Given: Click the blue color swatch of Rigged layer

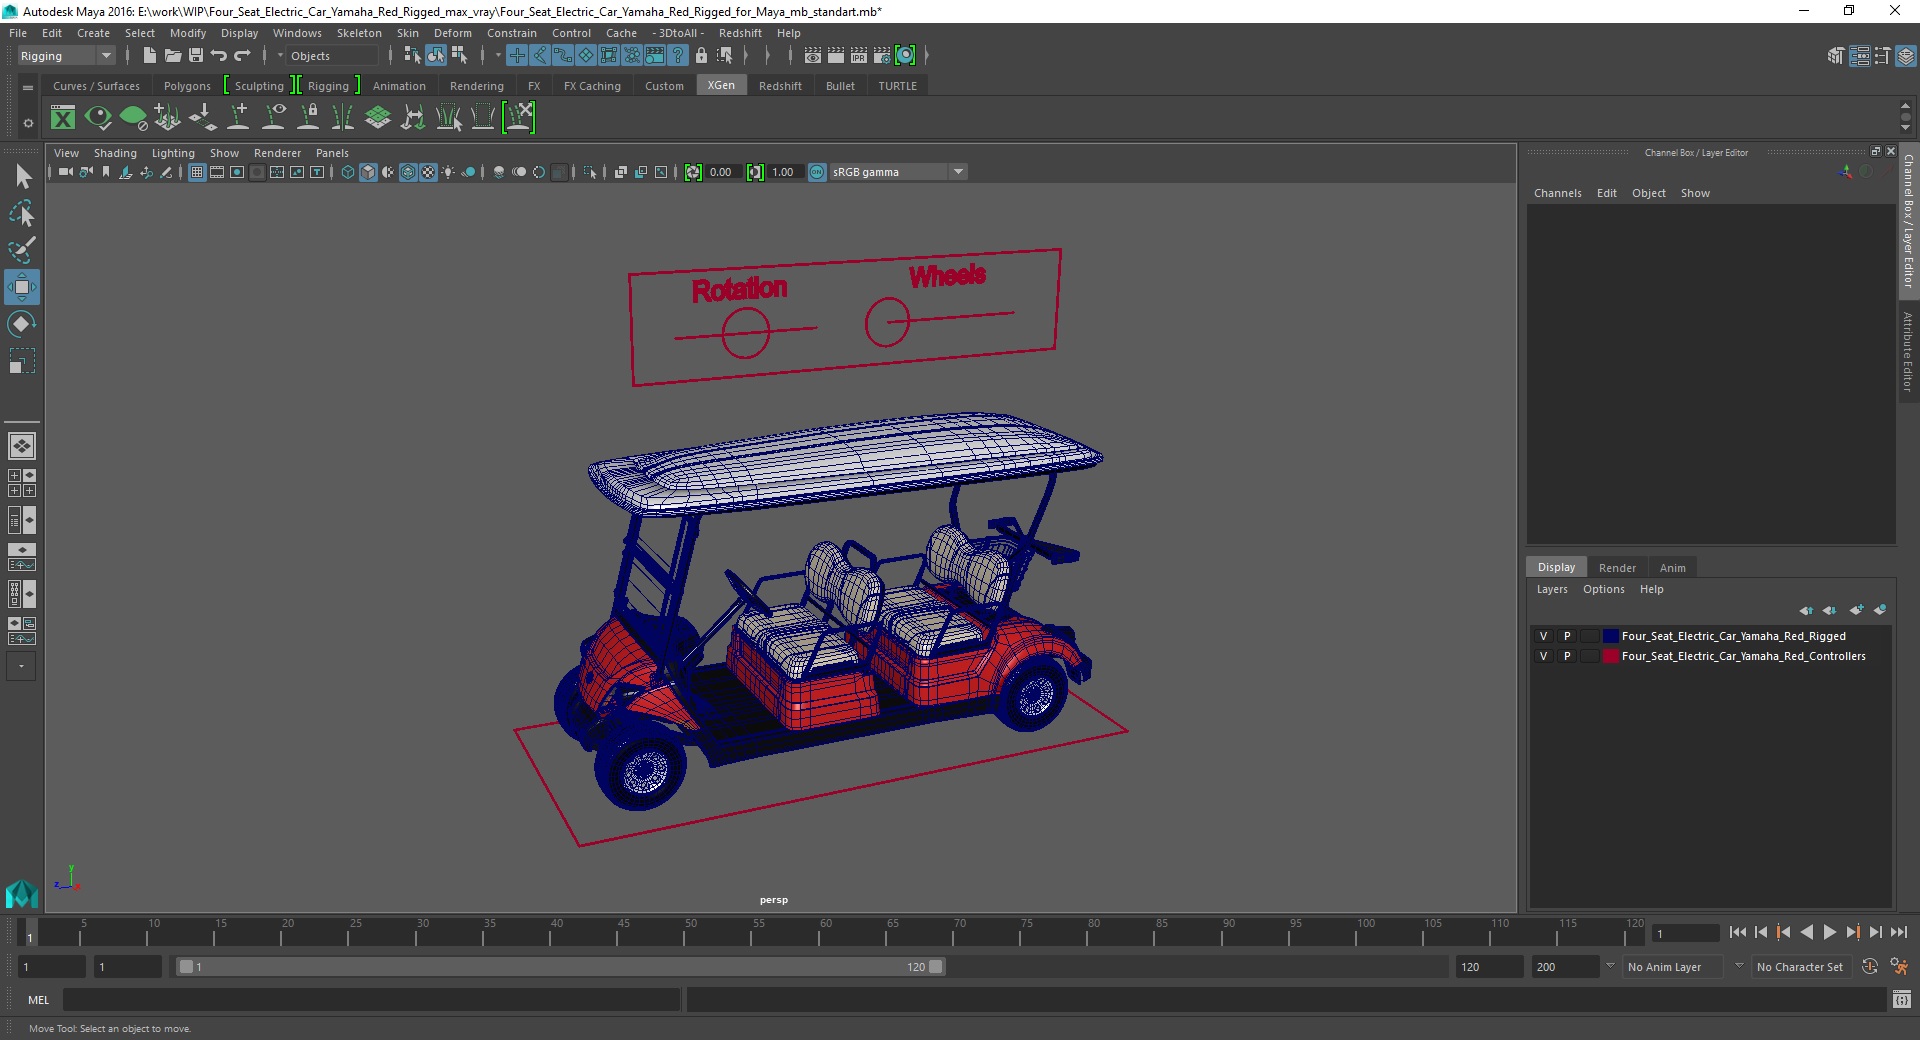Looking at the screenshot, I should [x=1610, y=636].
